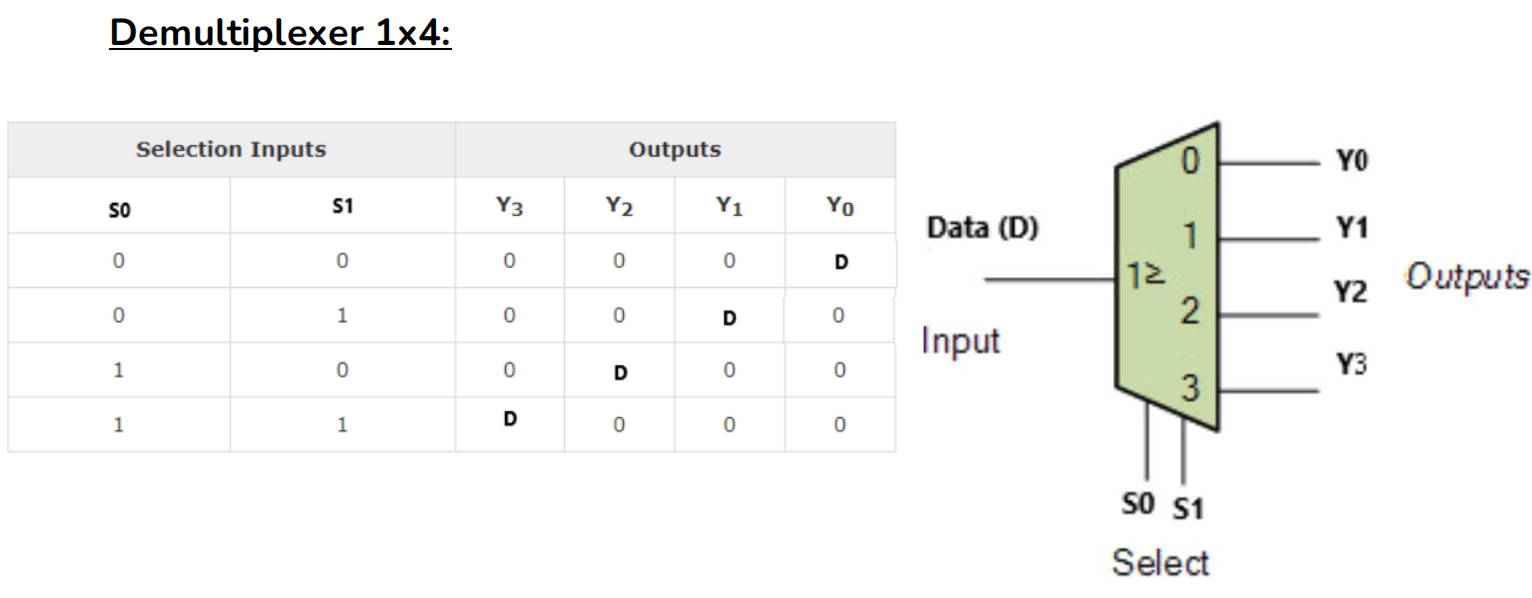Click the Y3 output label in diagram

click(x=1350, y=365)
